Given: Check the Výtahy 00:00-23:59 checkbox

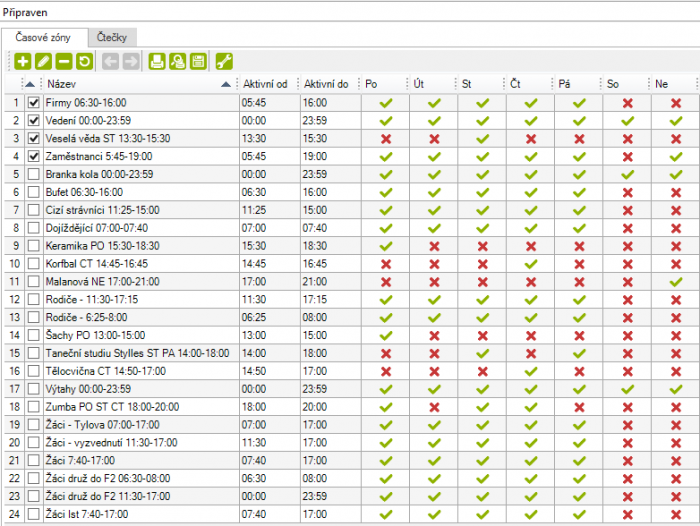Looking at the screenshot, I should pyautogui.click(x=34, y=389).
